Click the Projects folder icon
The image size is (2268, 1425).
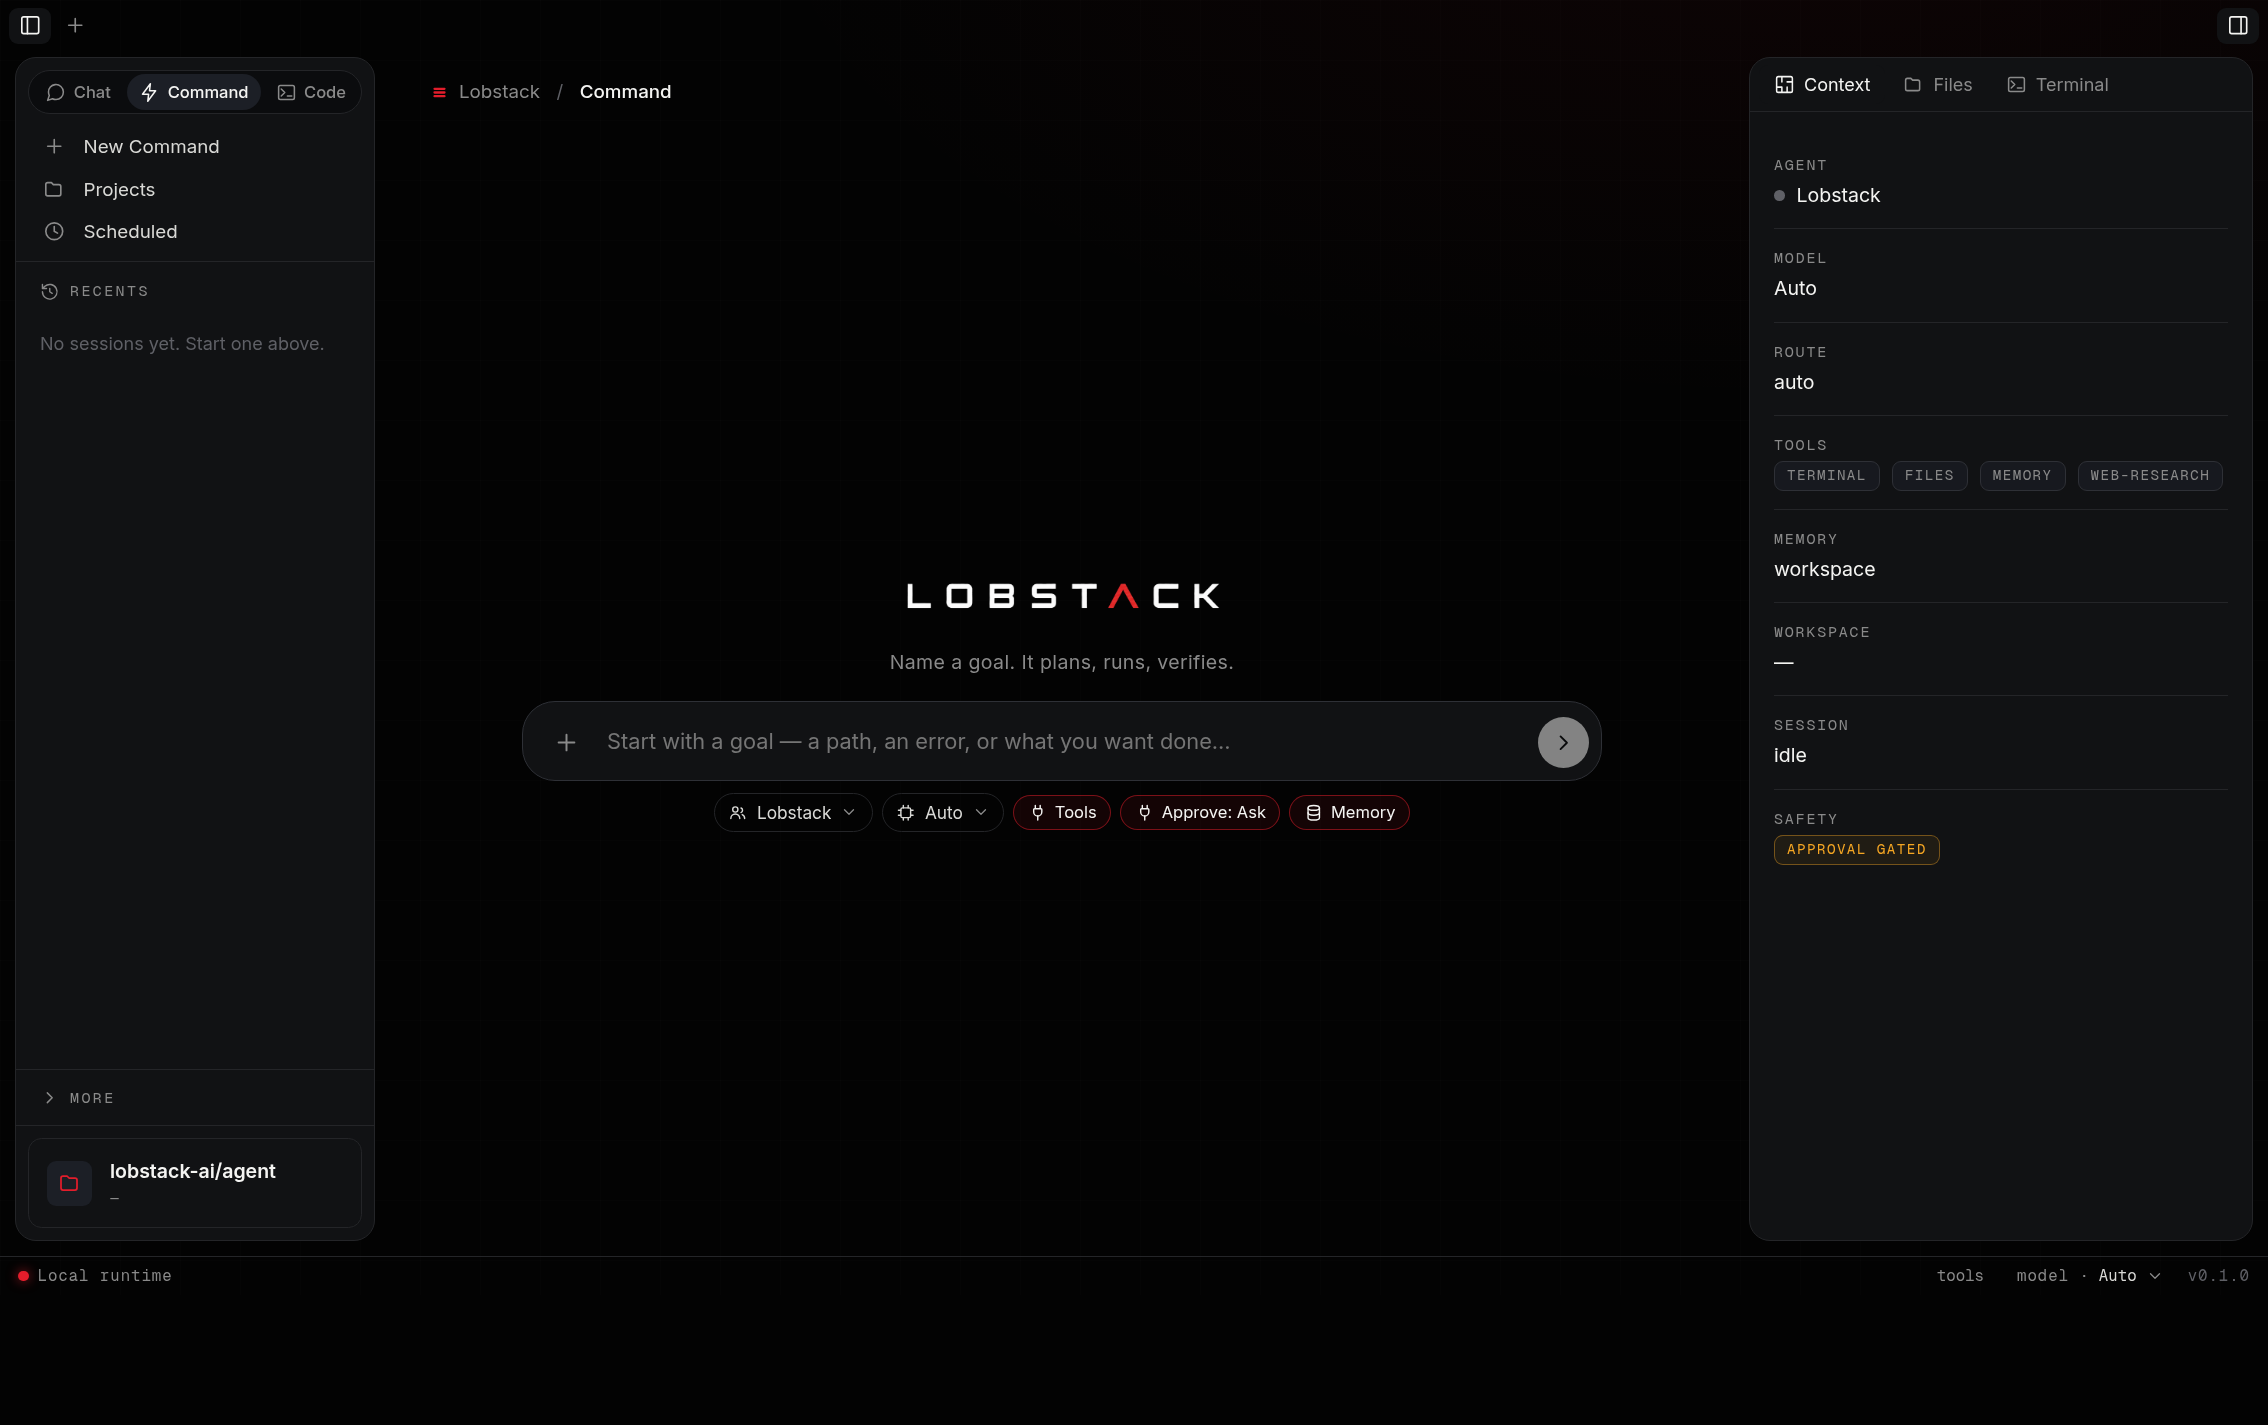[x=54, y=189]
